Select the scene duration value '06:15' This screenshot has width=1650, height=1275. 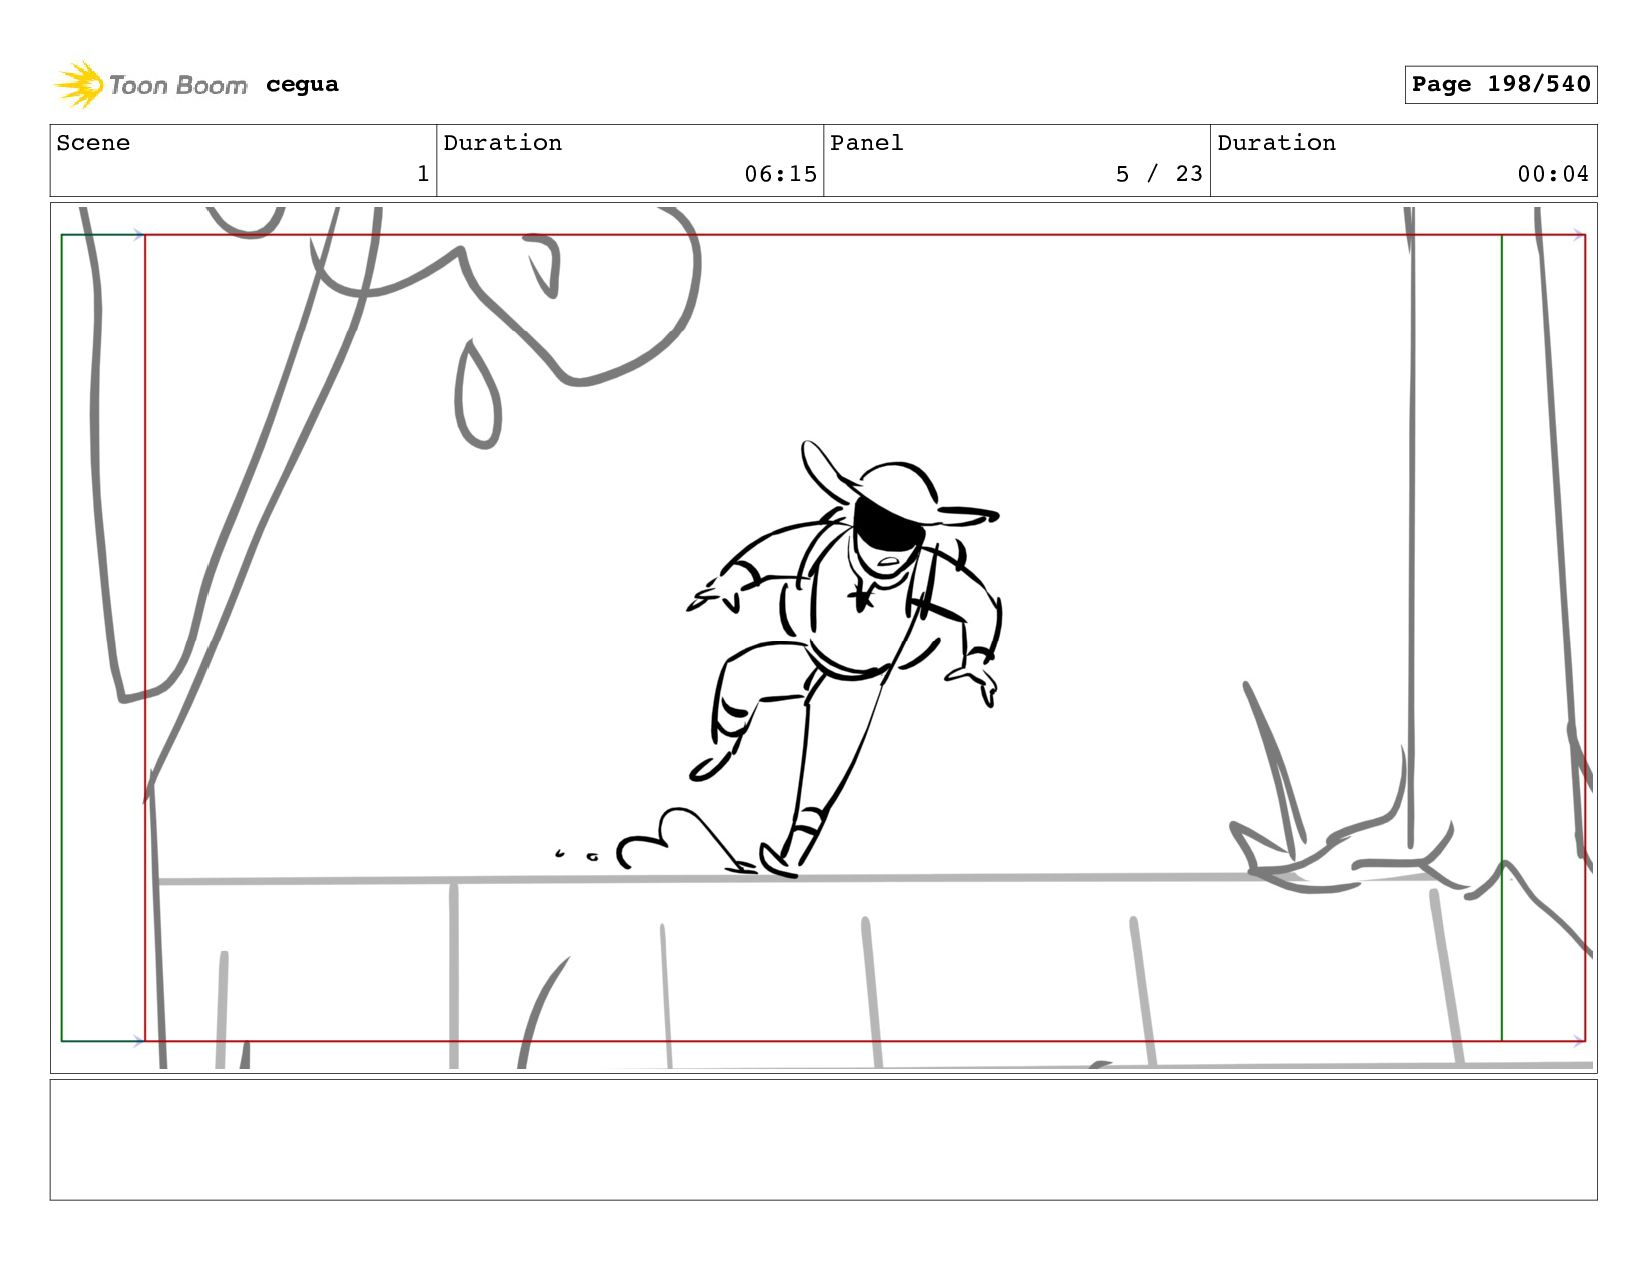[x=780, y=174]
